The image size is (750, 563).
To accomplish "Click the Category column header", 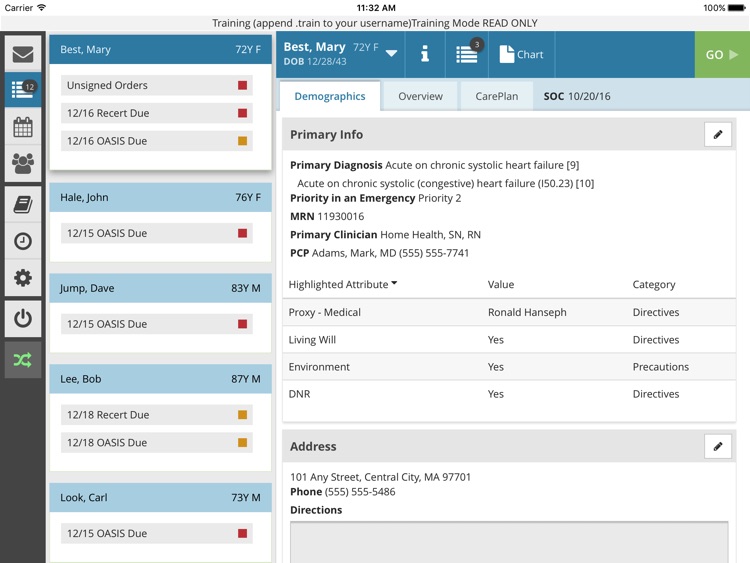I will [x=654, y=285].
